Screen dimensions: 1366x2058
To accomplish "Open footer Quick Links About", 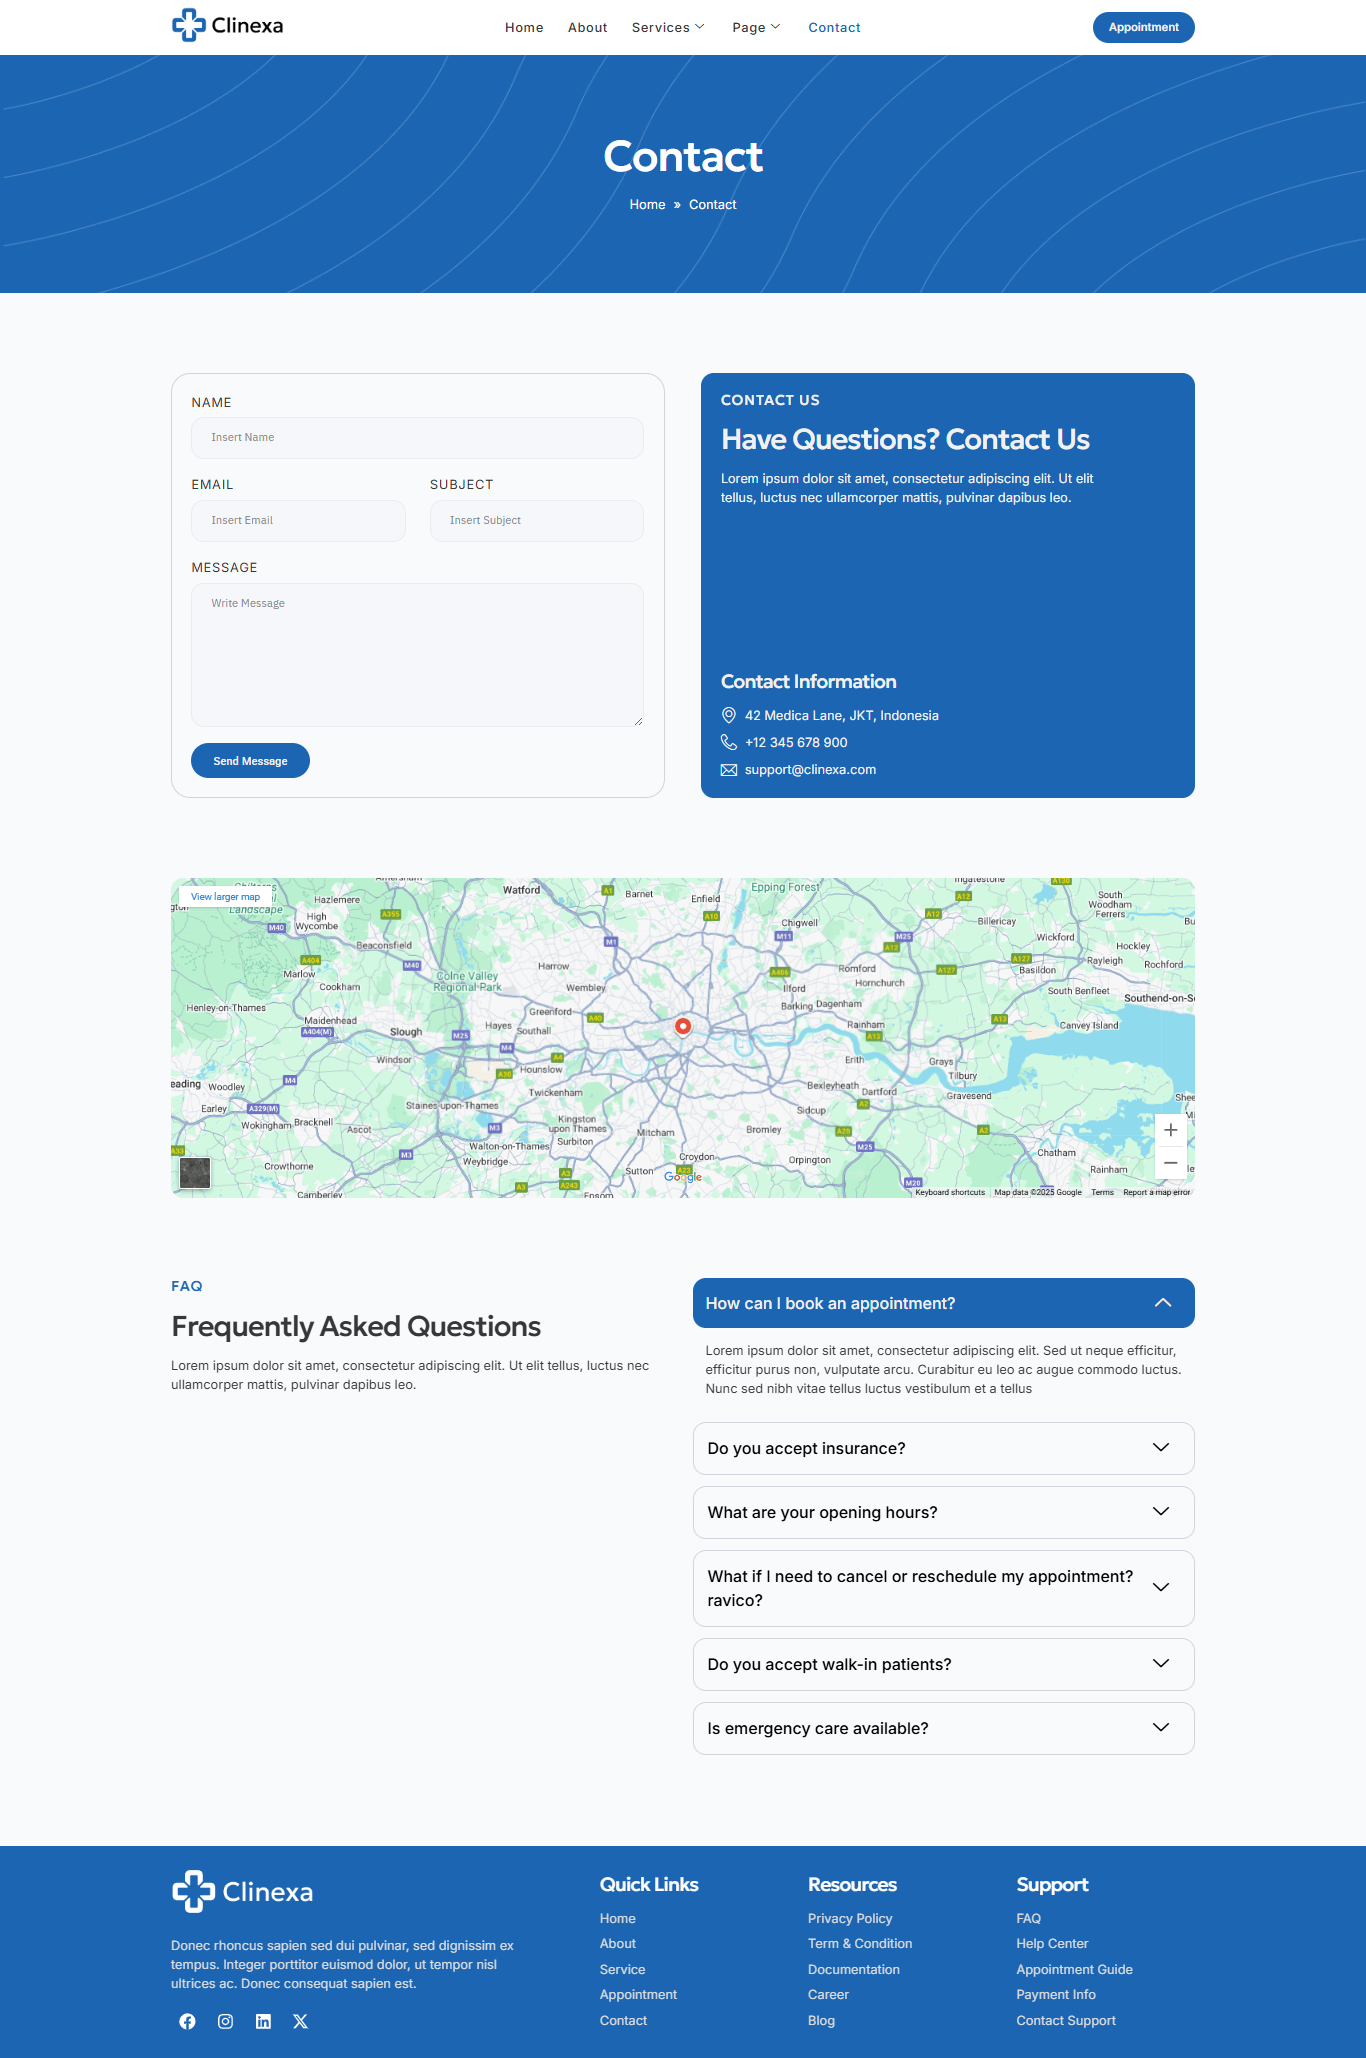I will 617,1943.
